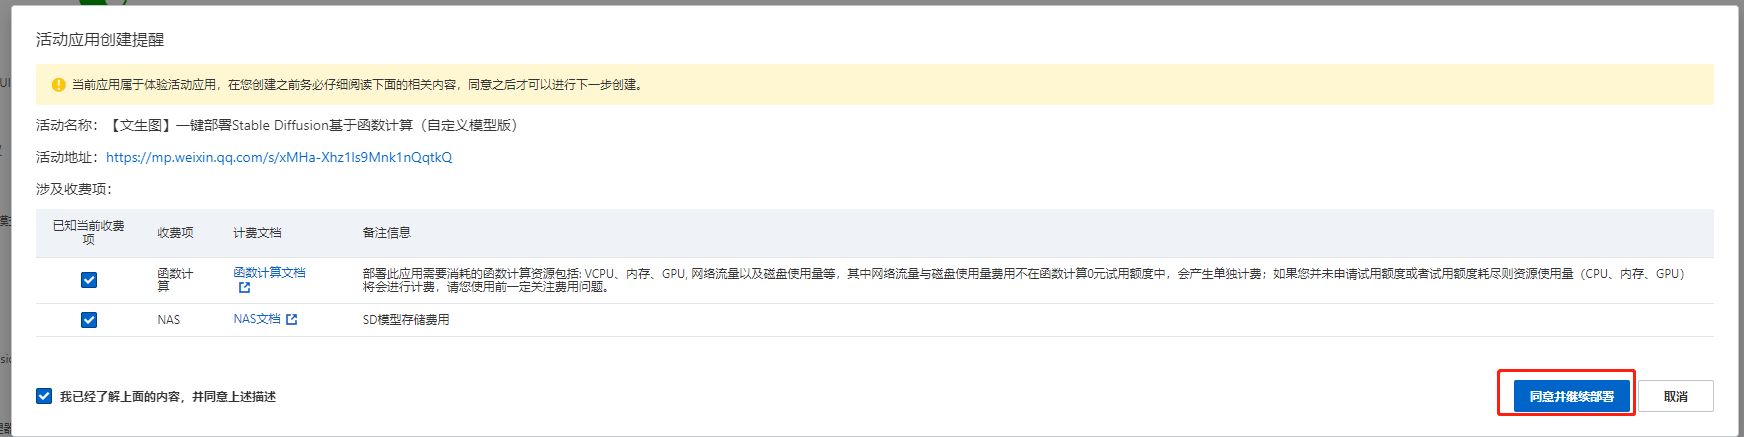
Task: Select the 已知当前收费项 column header
Action: [x=89, y=232]
